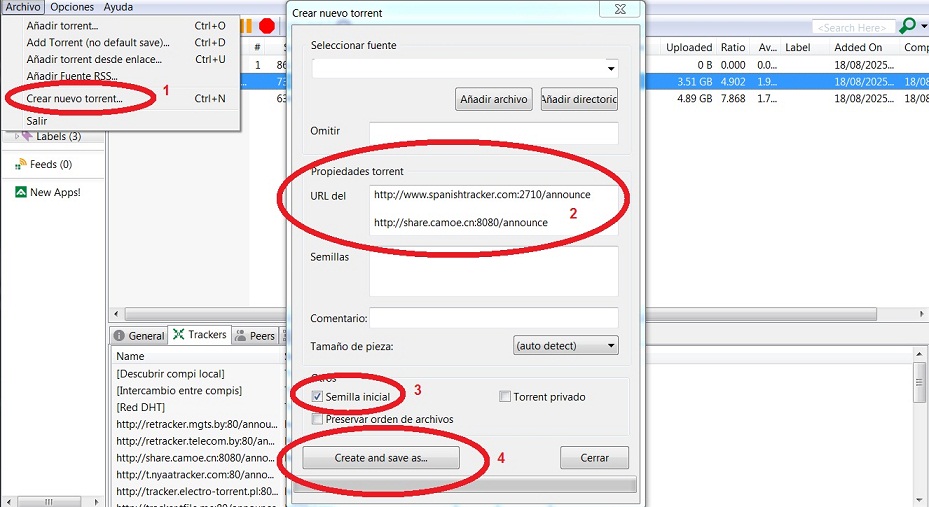The width and height of the screenshot is (929, 507).
Task: Select Crear nuevo torrent menu entry
Action: point(75,99)
